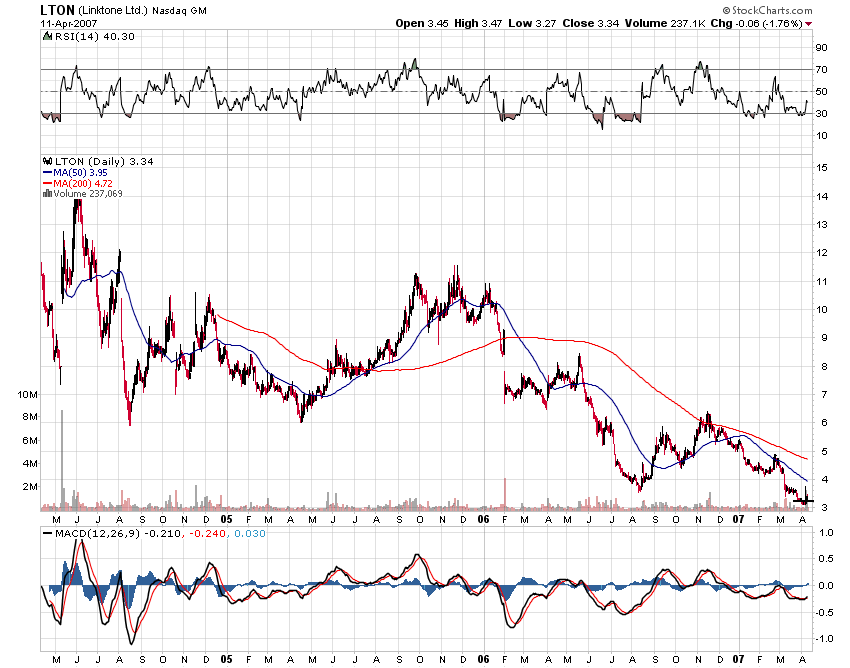The image size is (850, 668).
Task: Click the "MA(50) 3.95" legend text
Action: (x=80, y=173)
